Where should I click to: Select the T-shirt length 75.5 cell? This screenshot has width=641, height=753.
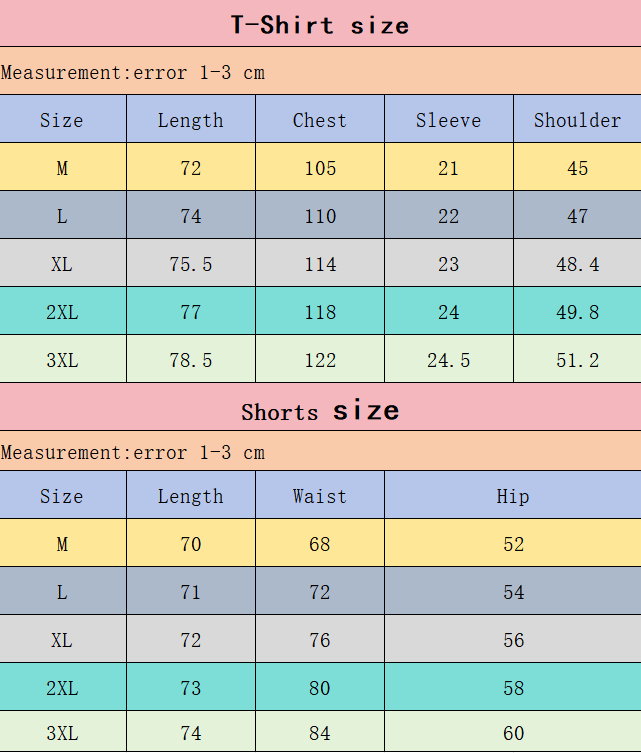pyautogui.click(x=191, y=264)
